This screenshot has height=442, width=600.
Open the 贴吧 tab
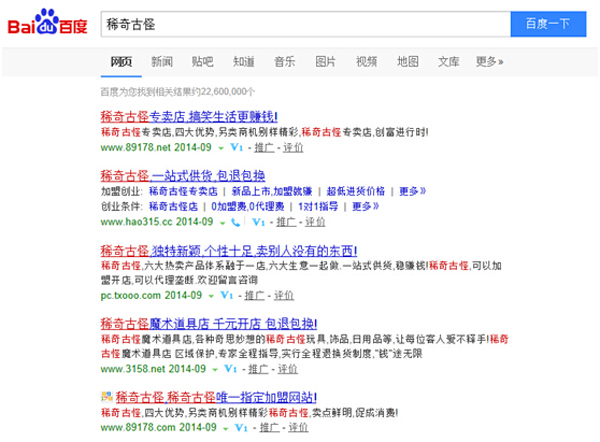click(202, 62)
